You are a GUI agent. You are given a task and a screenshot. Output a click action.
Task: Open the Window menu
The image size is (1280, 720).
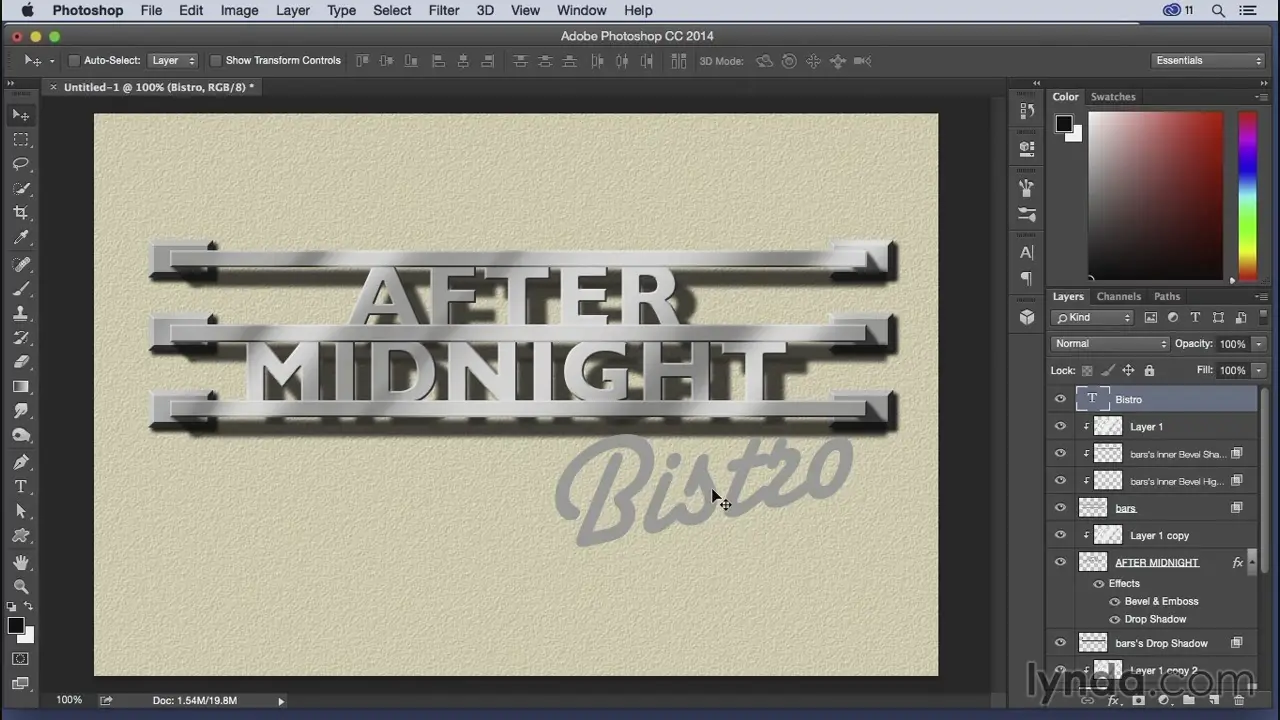[581, 10]
